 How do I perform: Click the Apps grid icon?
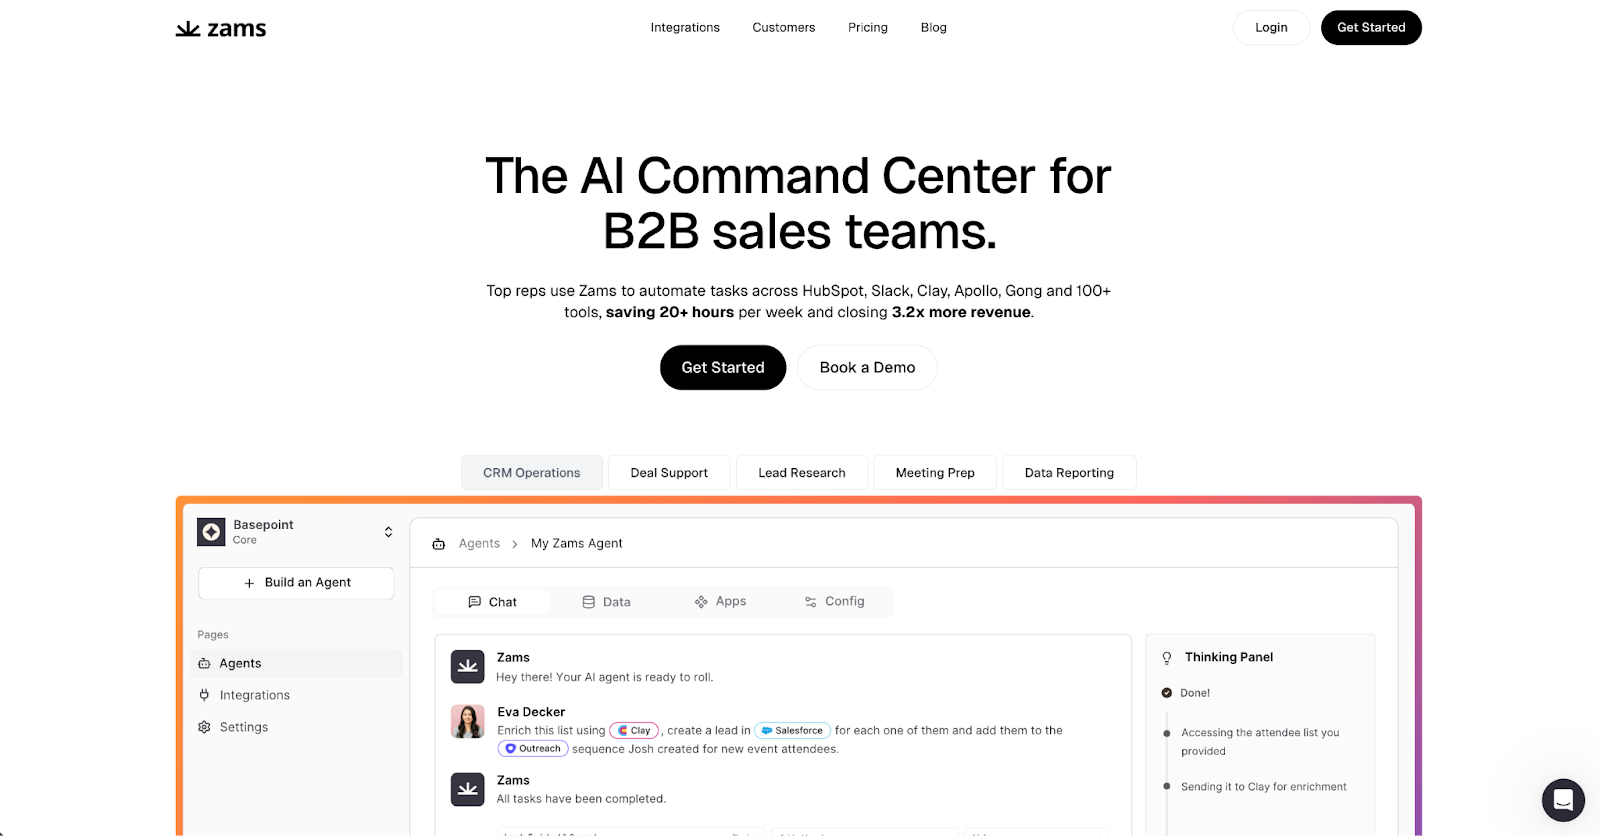(701, 602)
